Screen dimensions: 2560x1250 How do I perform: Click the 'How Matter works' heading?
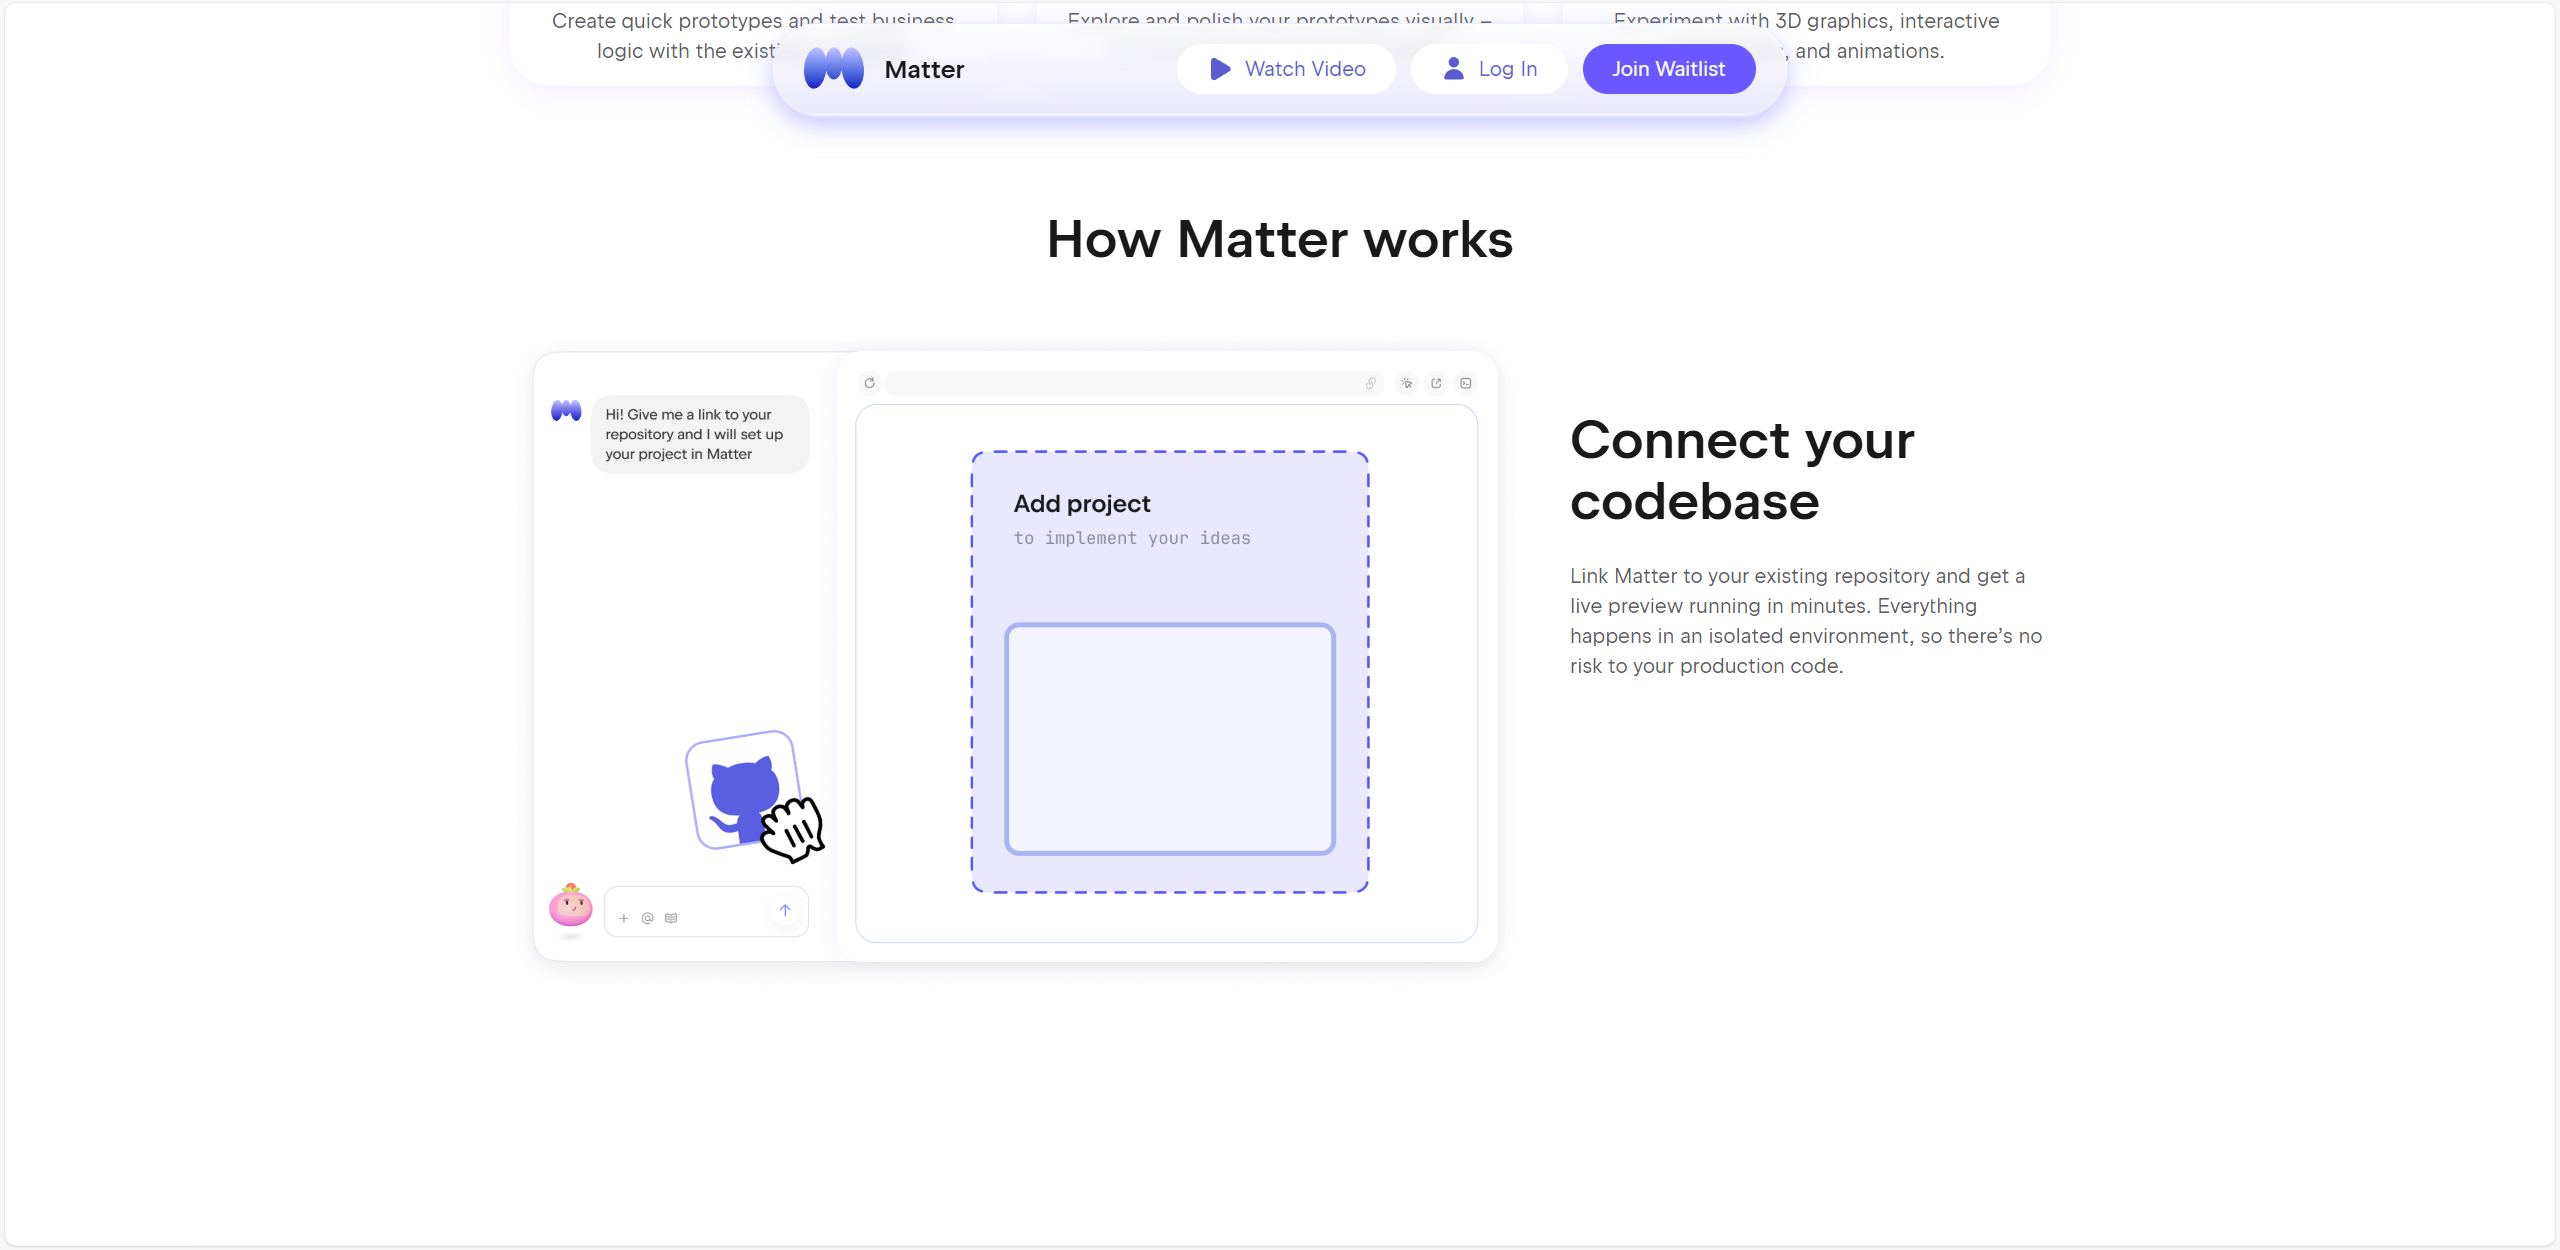click(x=1280, y=239)
